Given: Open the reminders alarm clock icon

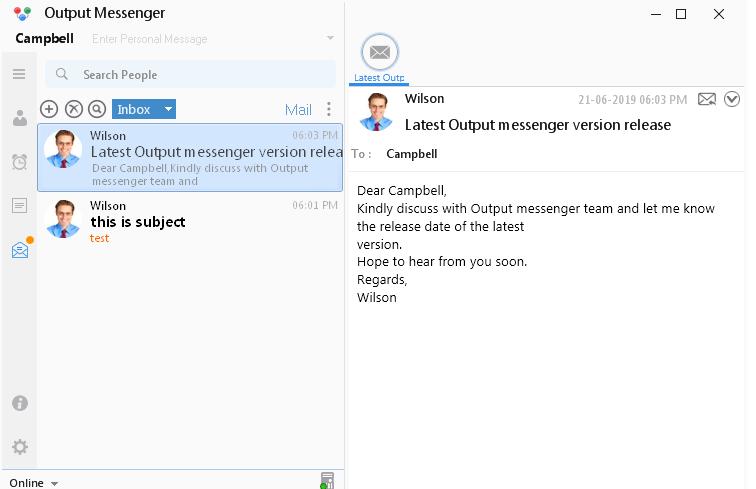Looking at the screenshot, I should tap(19, 162).
